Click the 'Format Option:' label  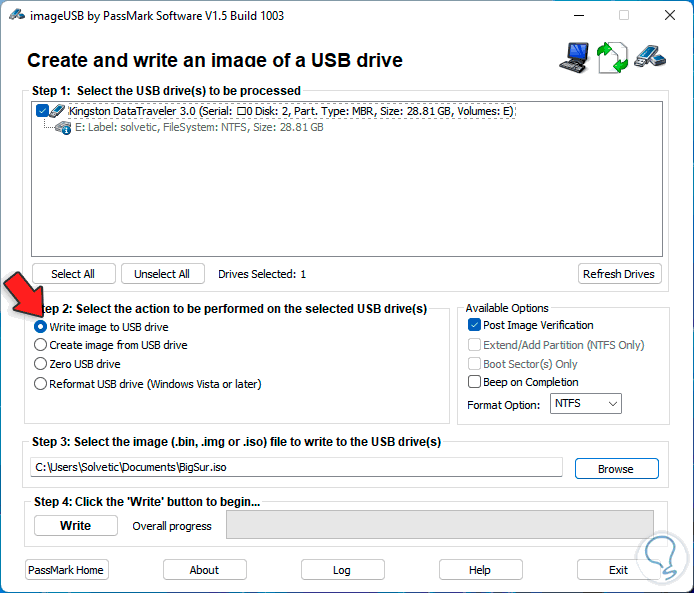coord(504,405)
